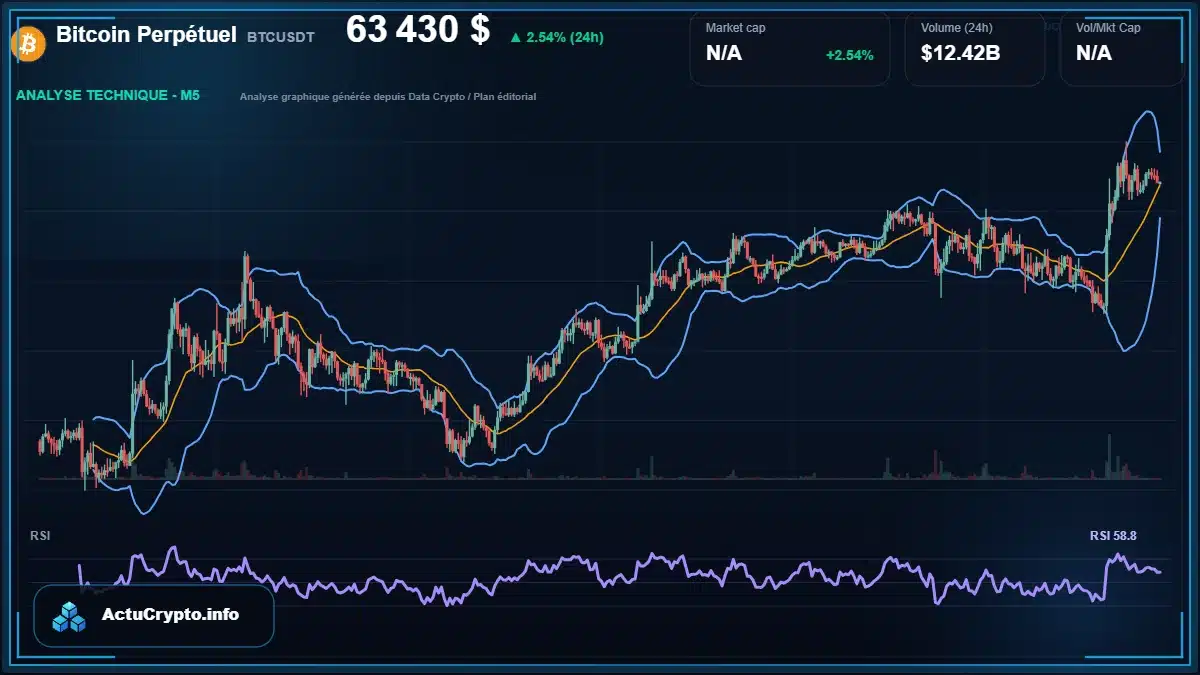Screen dimensions: 1200x675
Task: Click the RSI 58.8 reading
Action: click(x=1113, y=536)
